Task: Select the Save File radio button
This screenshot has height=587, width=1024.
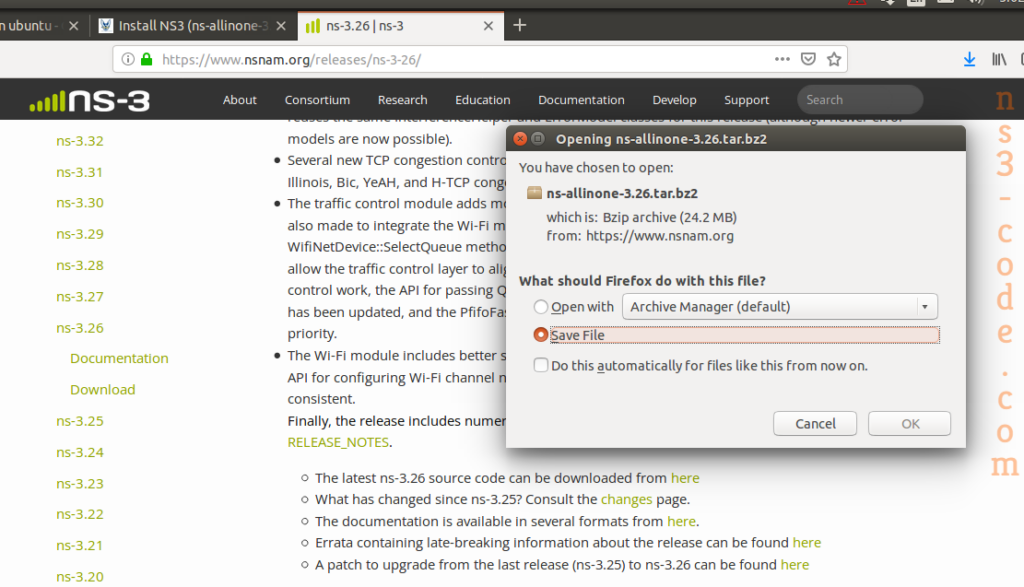Action: tap(541, 334)
